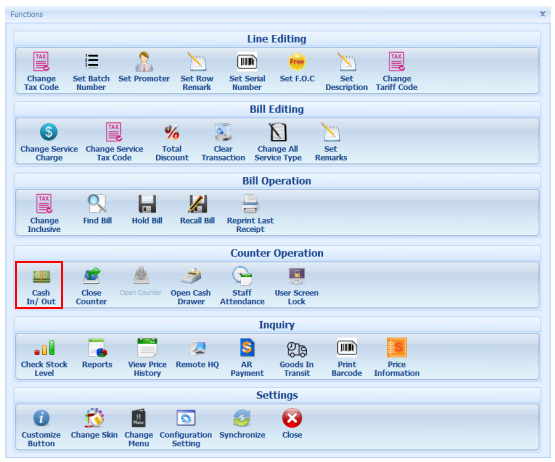Viewport: 555px width, 462px height.
Task: Open View Price History
Action: click(x=147, y=358)
